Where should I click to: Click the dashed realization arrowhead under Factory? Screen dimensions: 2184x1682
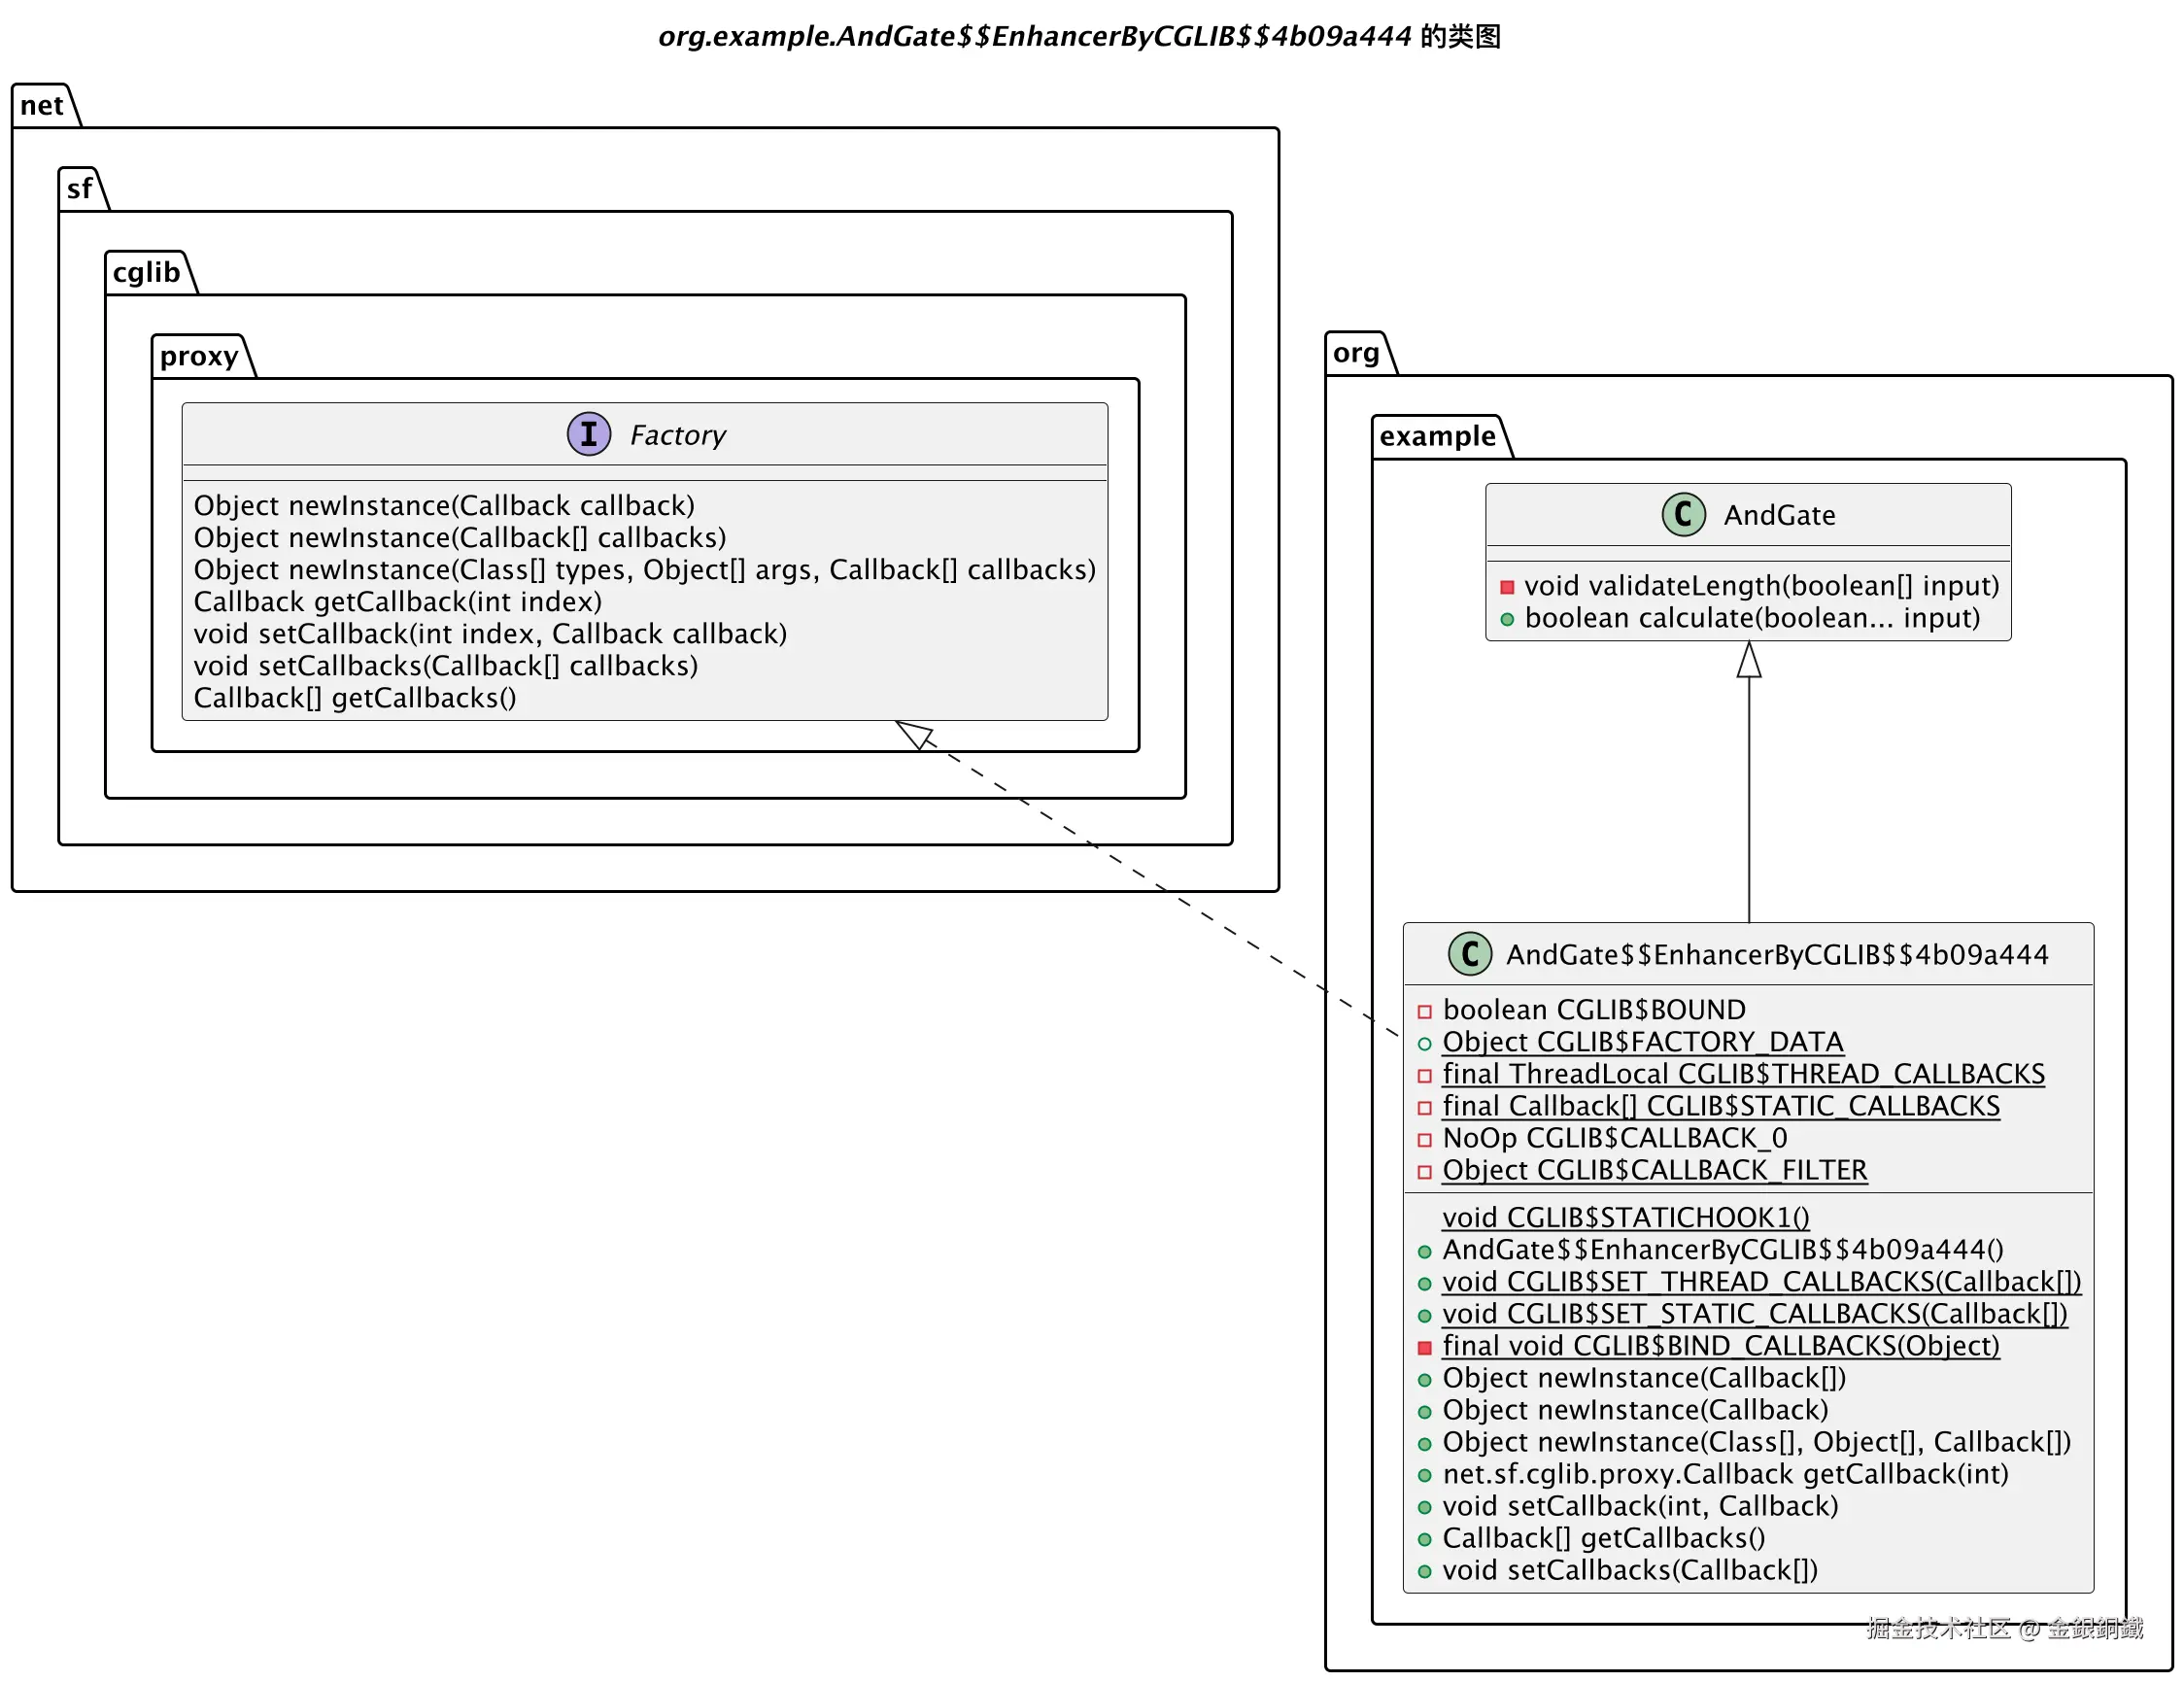pyautogui.click(x=915, y=735)
